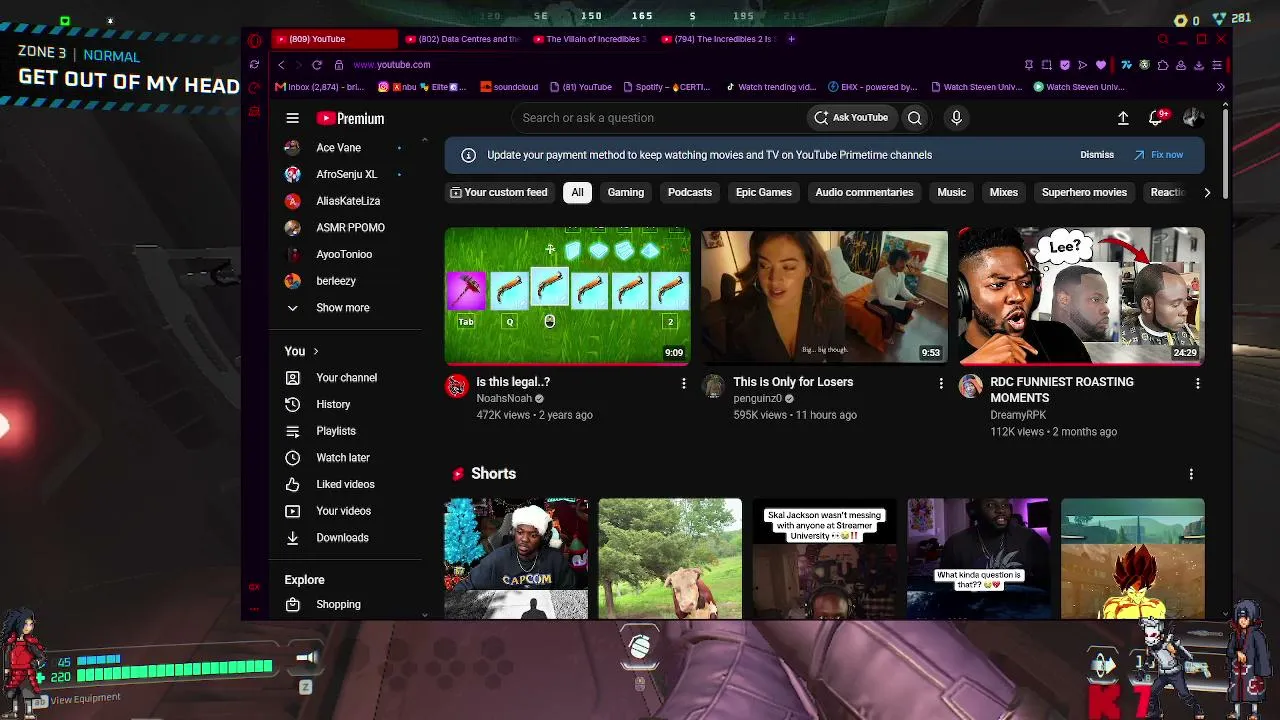
Task: Click the DreamyRPK channel avatar
Action: pyautogui.click(x=970, y=386)
